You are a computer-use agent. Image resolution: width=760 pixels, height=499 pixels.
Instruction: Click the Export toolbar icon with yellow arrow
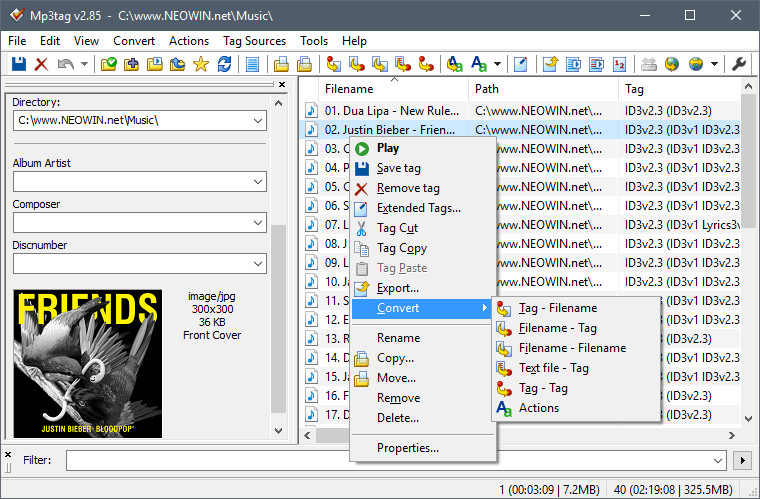[551, 64]
